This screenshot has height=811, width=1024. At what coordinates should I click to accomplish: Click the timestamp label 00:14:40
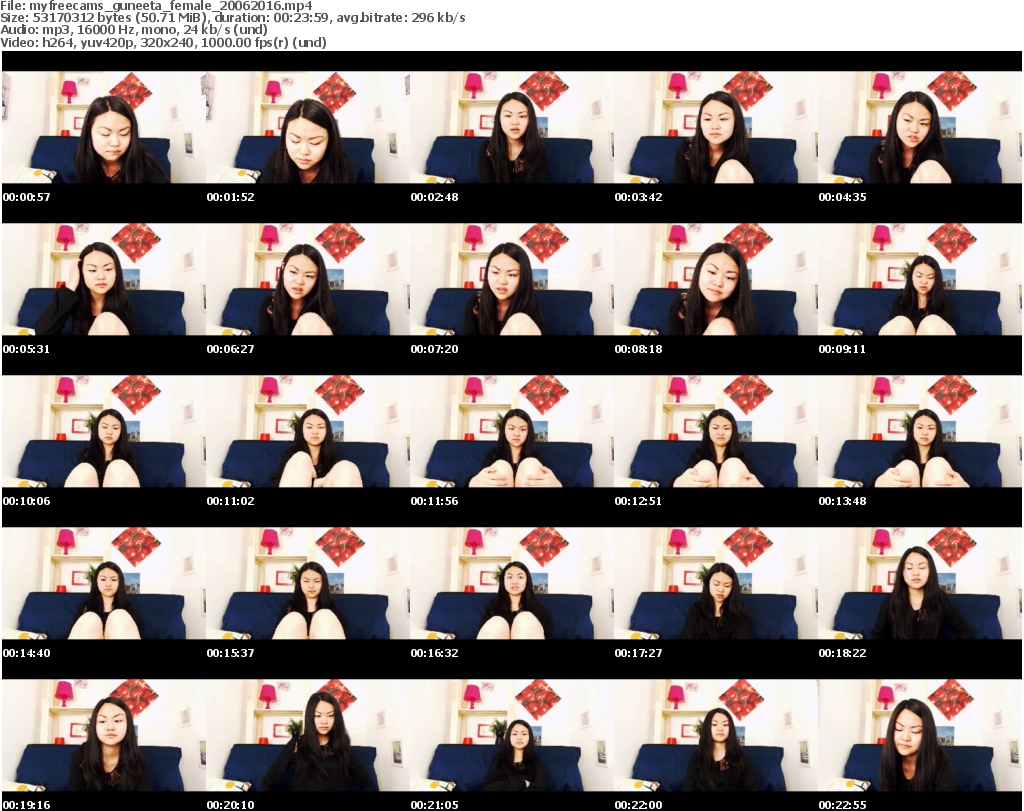click(x=27, y=653)
